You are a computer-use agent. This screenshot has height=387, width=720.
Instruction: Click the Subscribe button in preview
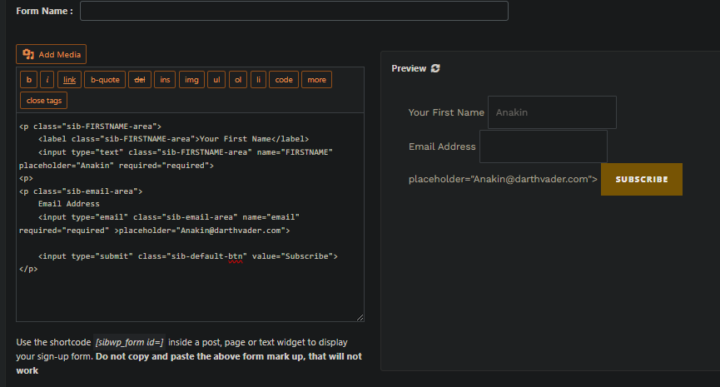coord(641,179)
